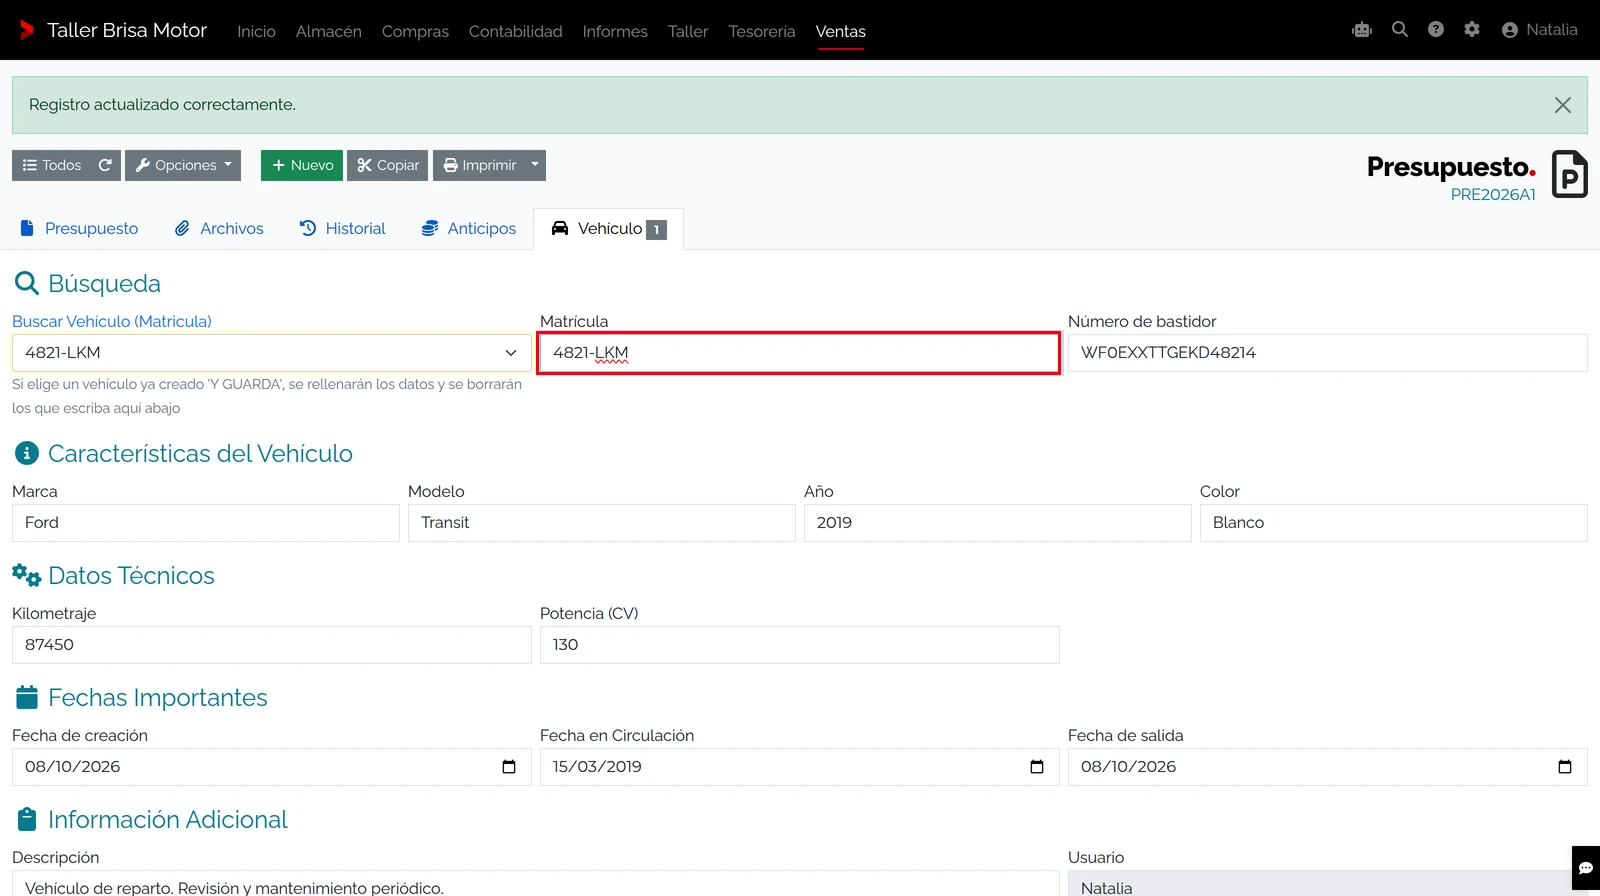
Task: Open the Tesorería menu
Action: [x=761, y=31]
